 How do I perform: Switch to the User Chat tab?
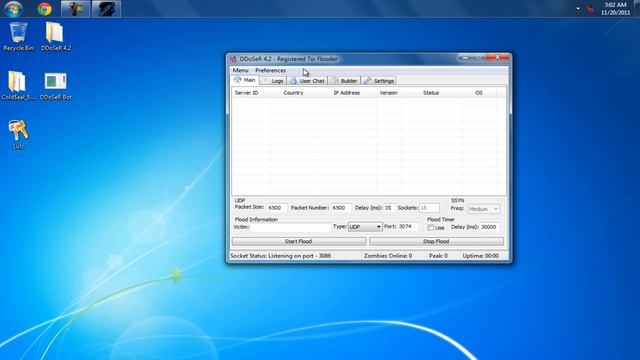307,81
